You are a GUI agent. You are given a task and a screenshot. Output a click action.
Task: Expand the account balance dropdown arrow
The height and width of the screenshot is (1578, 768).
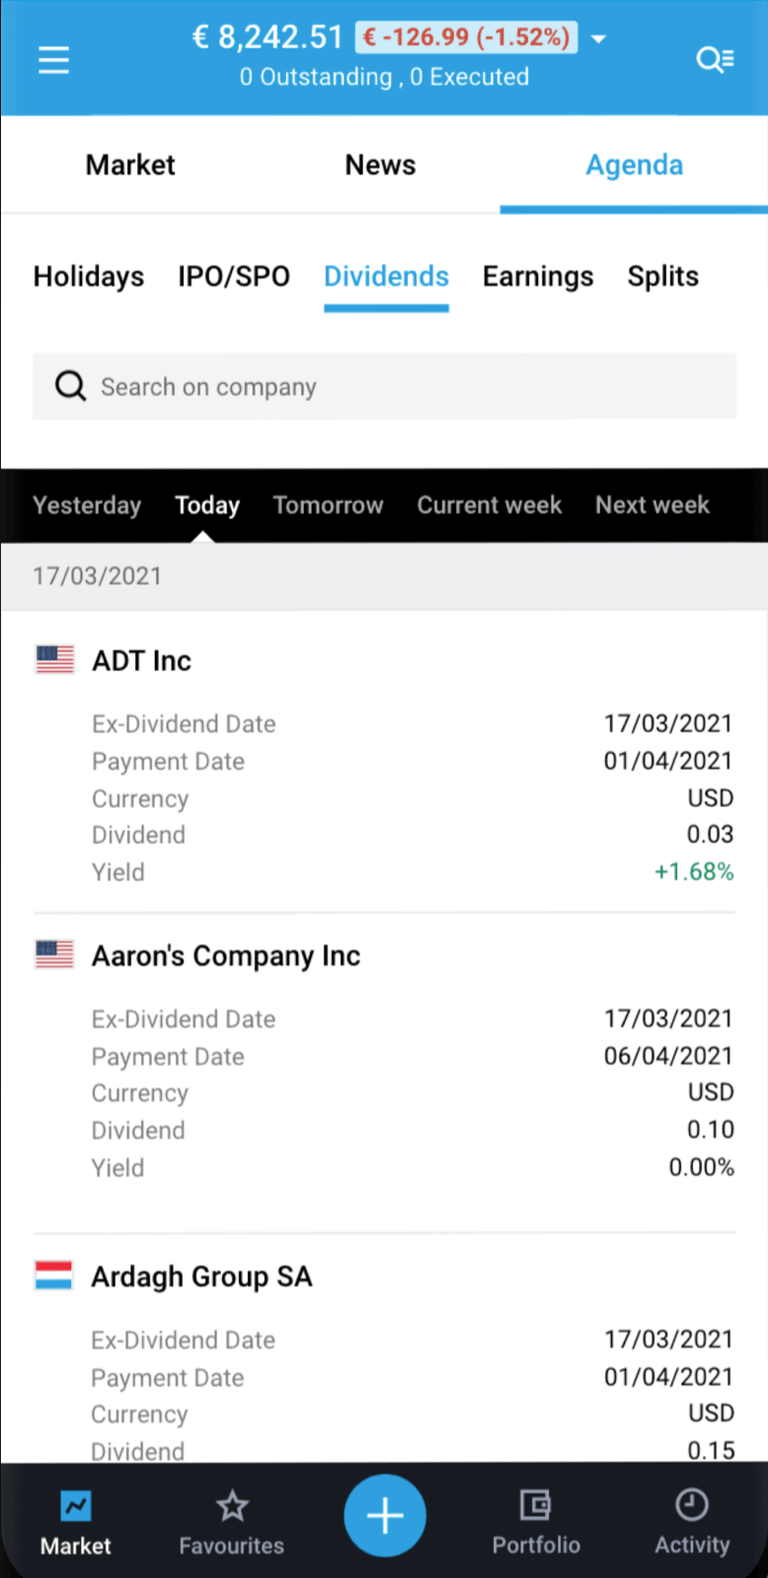tap(599, 39)
